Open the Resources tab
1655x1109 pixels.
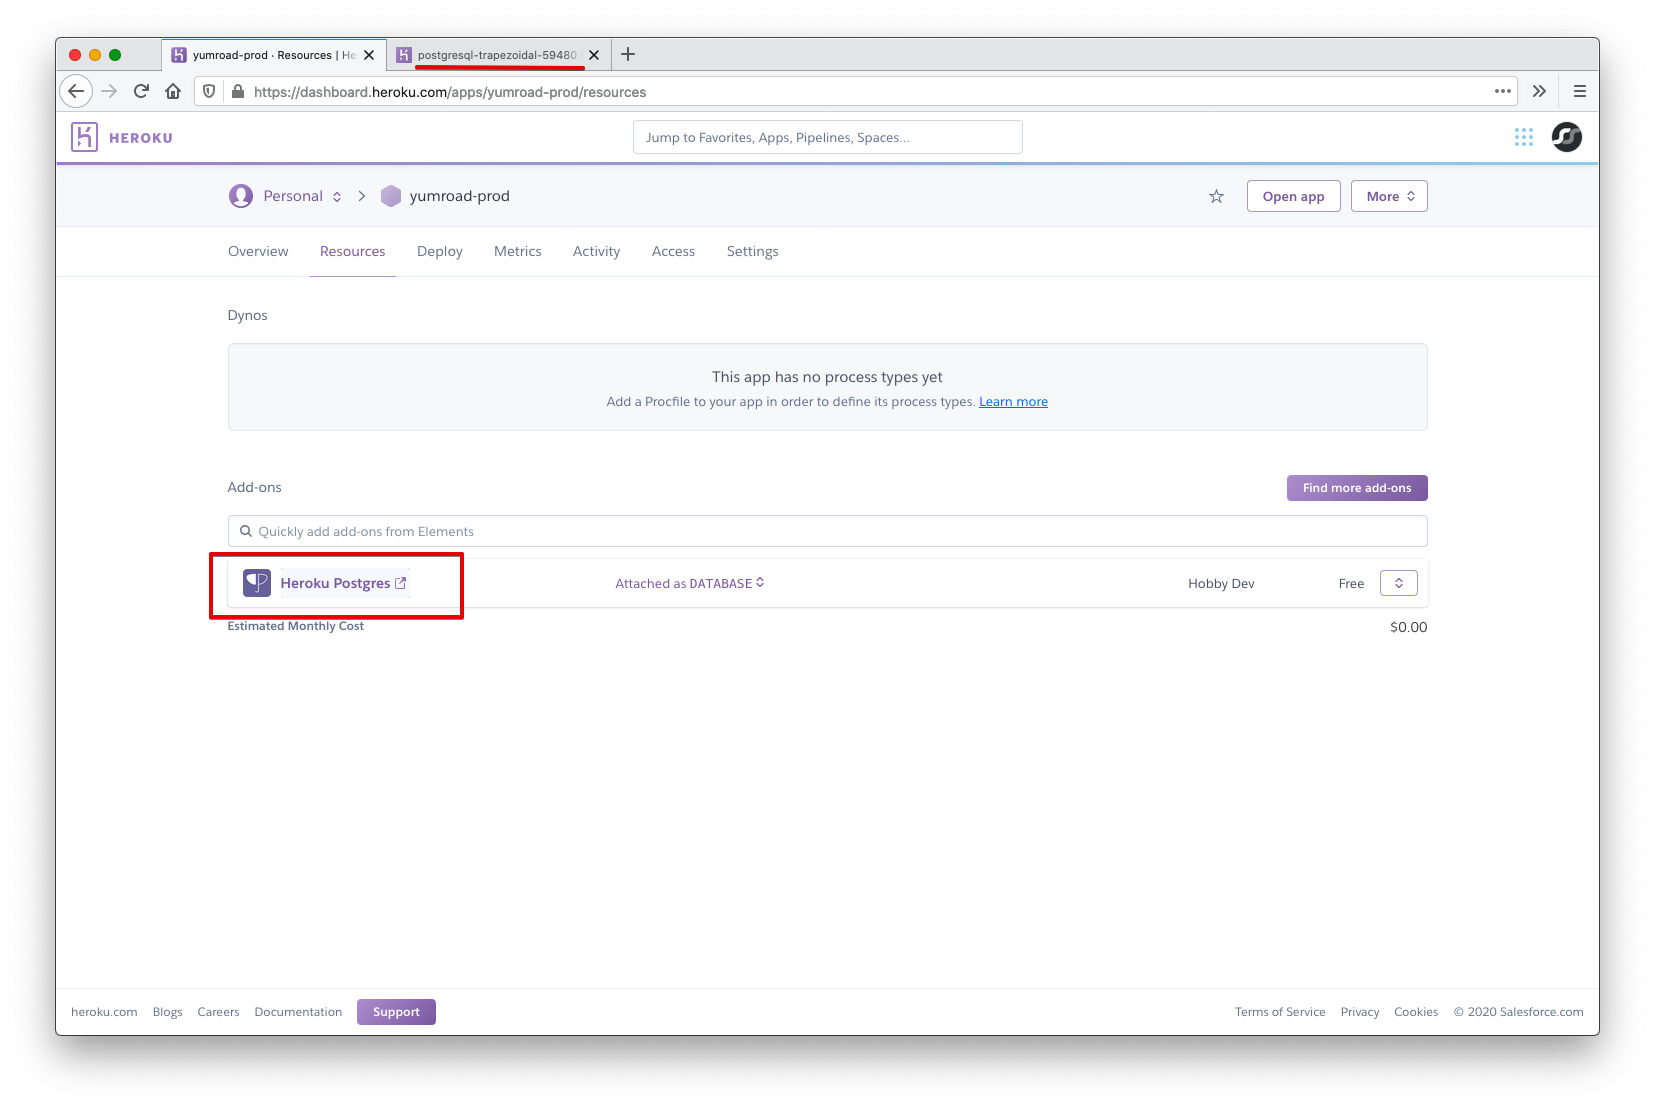point(352,251)
